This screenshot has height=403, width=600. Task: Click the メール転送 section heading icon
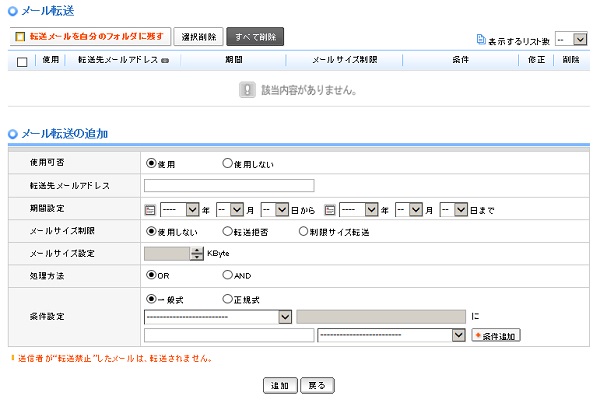click(12, 10)
